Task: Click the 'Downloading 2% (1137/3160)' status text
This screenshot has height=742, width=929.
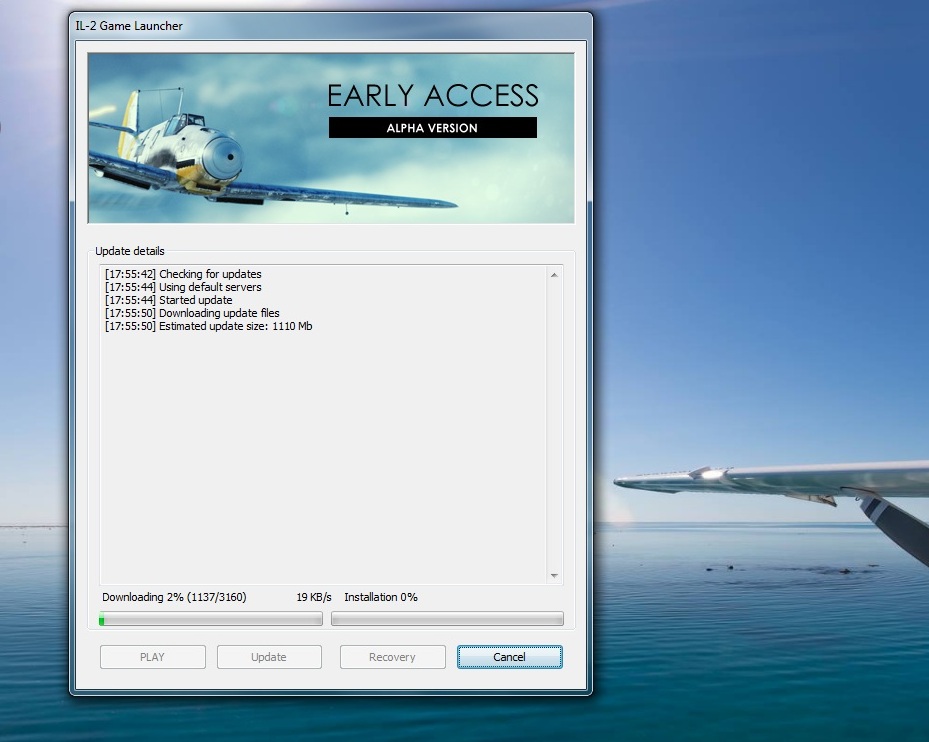Action: coord(174,597)
